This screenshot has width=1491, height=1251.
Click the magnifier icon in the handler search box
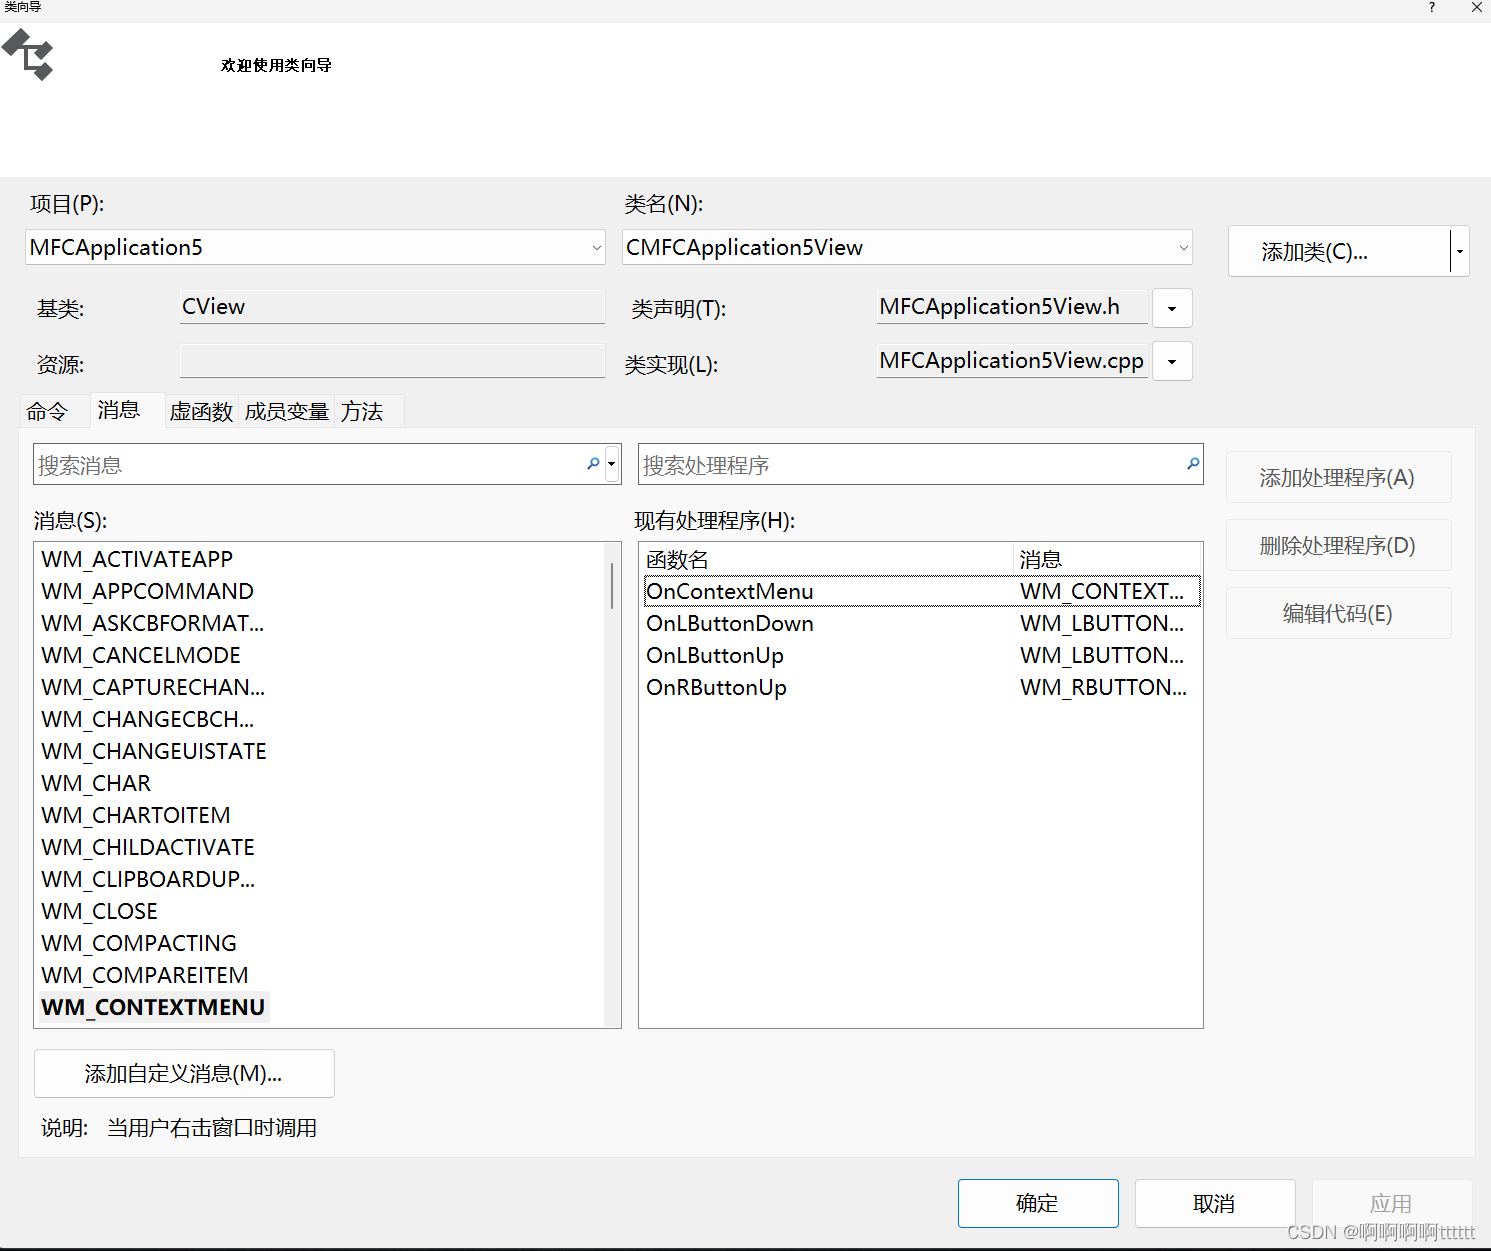[1192, 464]
